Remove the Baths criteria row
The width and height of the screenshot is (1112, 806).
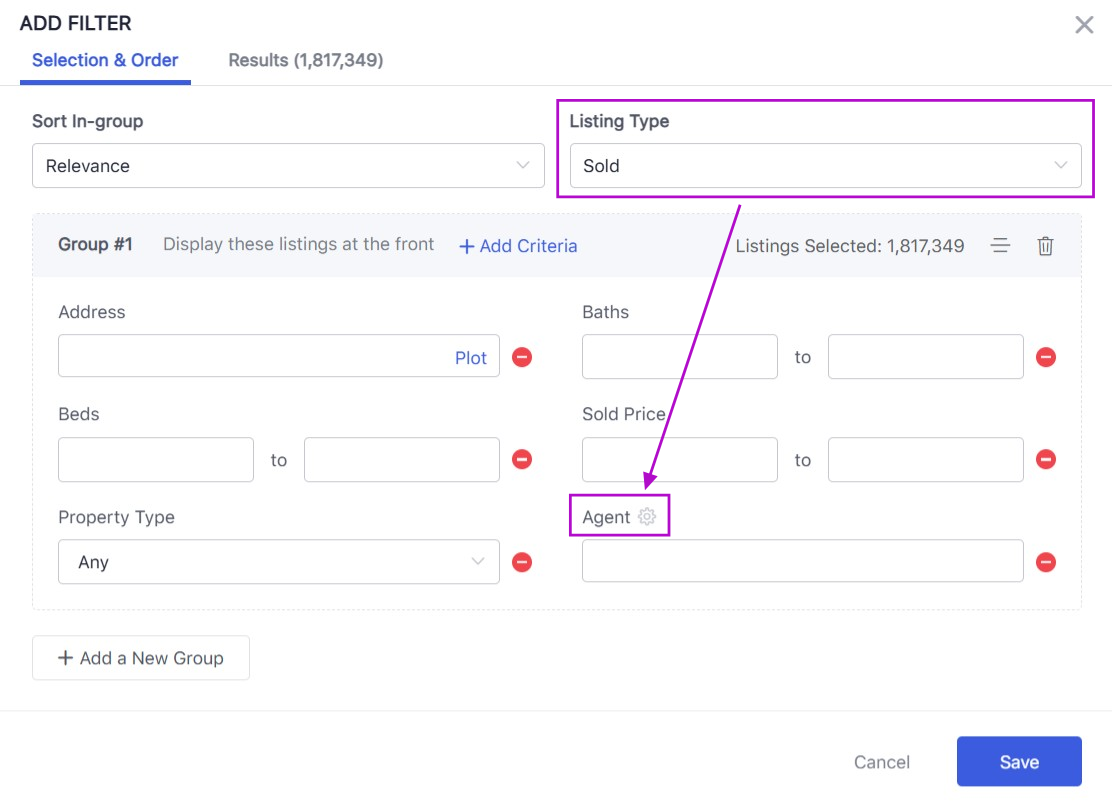(x=1046, y=357)
